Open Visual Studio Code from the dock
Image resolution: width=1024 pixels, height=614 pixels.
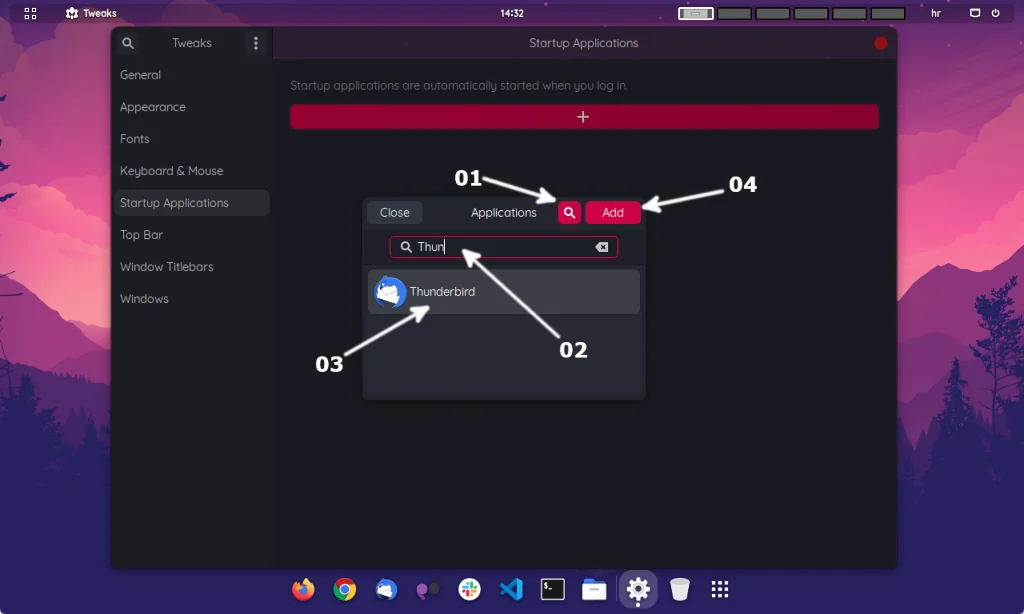[512, 590]
